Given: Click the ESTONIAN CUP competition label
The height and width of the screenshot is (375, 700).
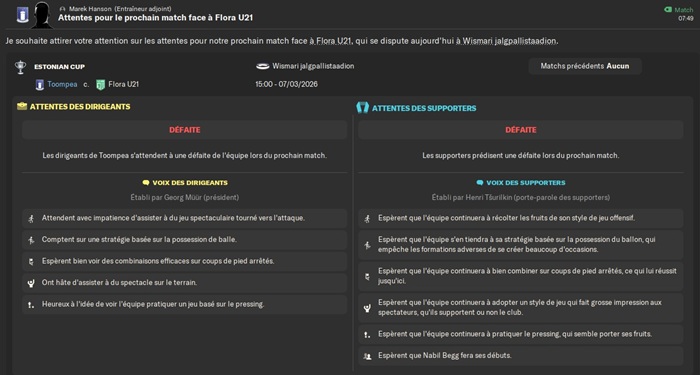Looking at the screenshot, I should [x=59, y=67].
